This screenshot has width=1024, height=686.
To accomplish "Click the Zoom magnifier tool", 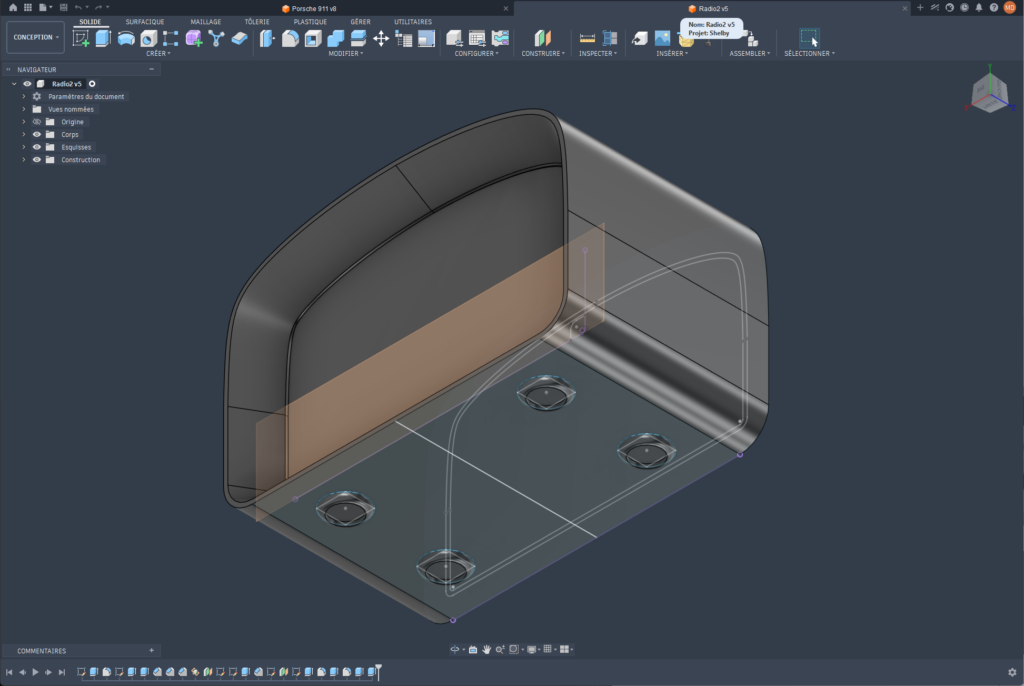I will click(500, 649).
